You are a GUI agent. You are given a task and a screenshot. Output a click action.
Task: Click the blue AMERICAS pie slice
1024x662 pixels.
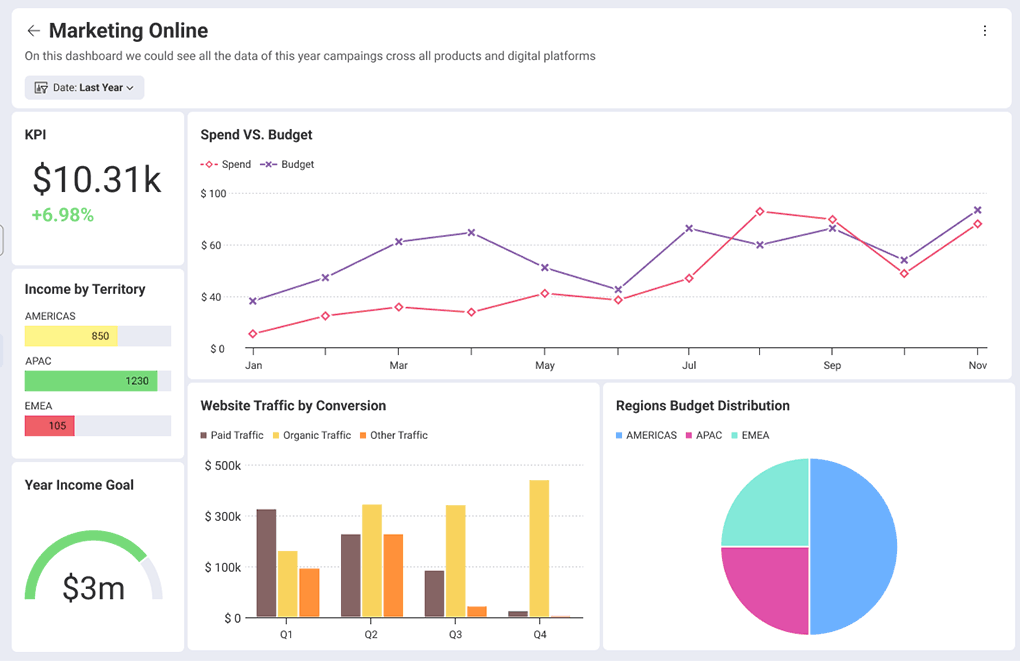[x=856, y=548]
